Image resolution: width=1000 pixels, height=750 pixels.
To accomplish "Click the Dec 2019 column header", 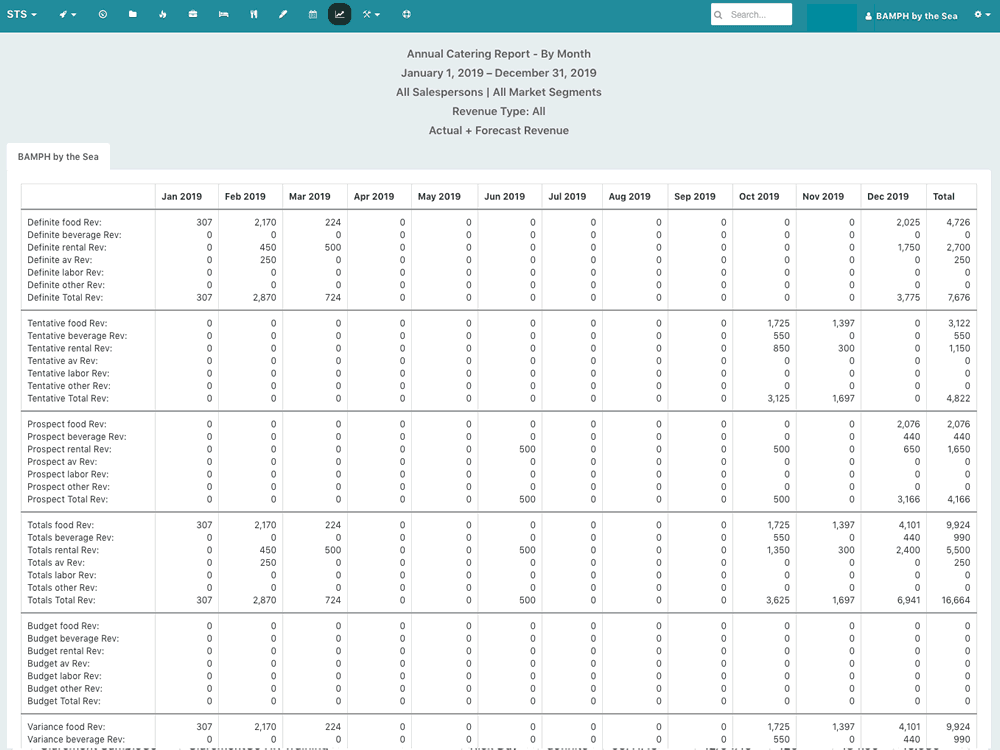I will click(x=887, y=197).
